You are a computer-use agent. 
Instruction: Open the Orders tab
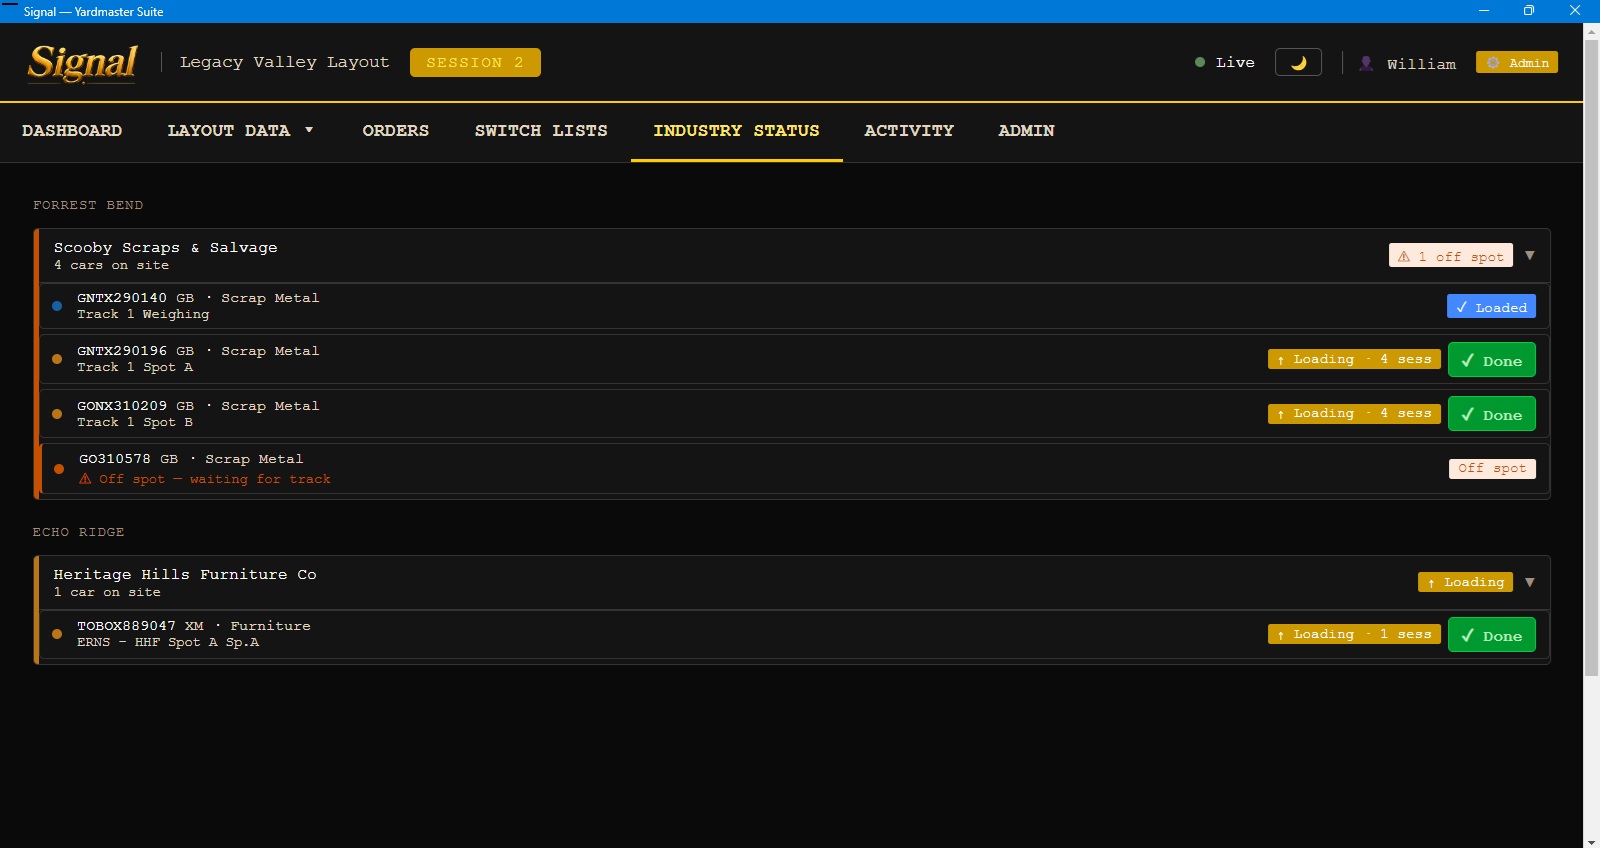coord(395,131)
